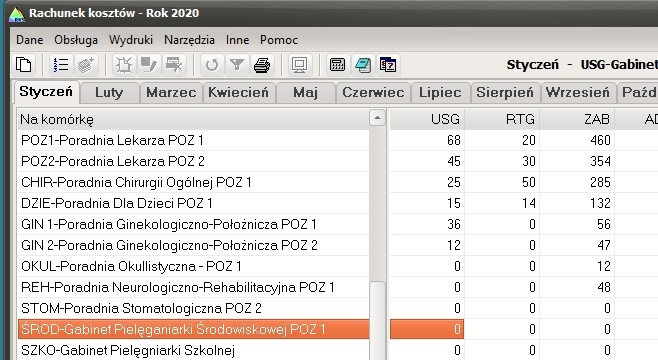658x360 pixels.
Task: Open the Dane menu
Action: 30,40
